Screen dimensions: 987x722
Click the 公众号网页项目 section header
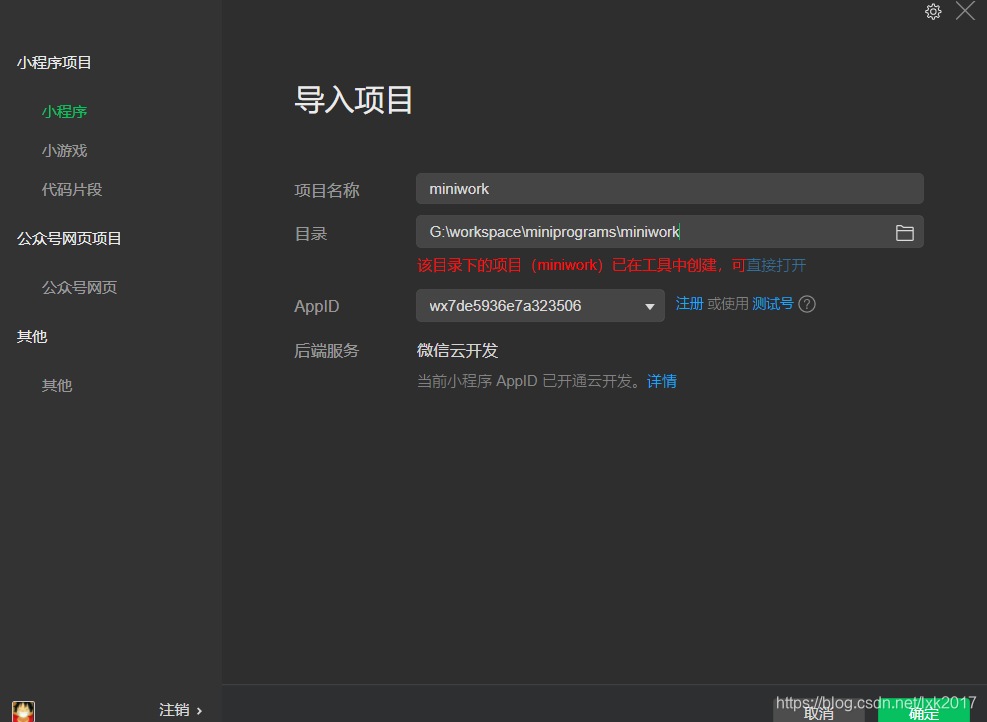69,239
